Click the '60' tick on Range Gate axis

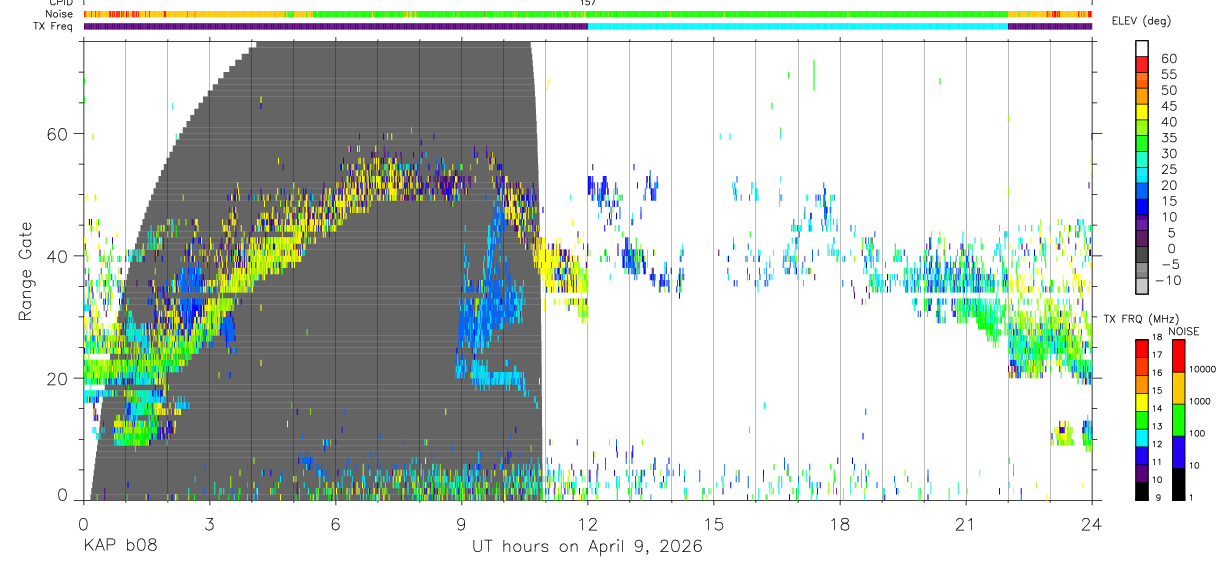click(x=59, y=134)
